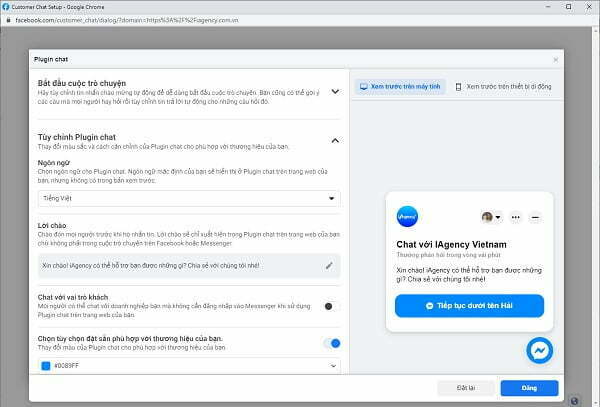This screenshot has width=600, height=407.
Task: Edit the greeting message with pencil icon
Action: 329,265
